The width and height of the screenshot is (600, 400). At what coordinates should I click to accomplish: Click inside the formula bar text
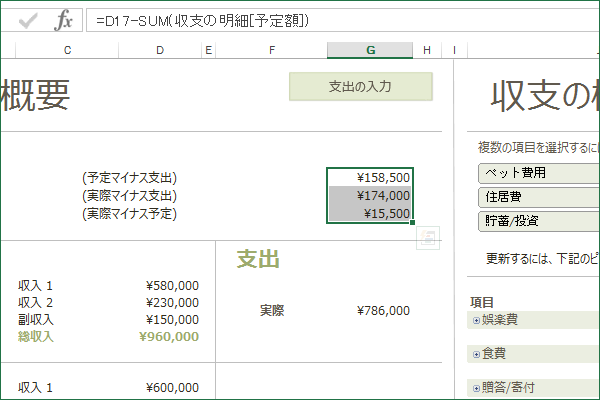pyautogui.click(x=202, y=21)
